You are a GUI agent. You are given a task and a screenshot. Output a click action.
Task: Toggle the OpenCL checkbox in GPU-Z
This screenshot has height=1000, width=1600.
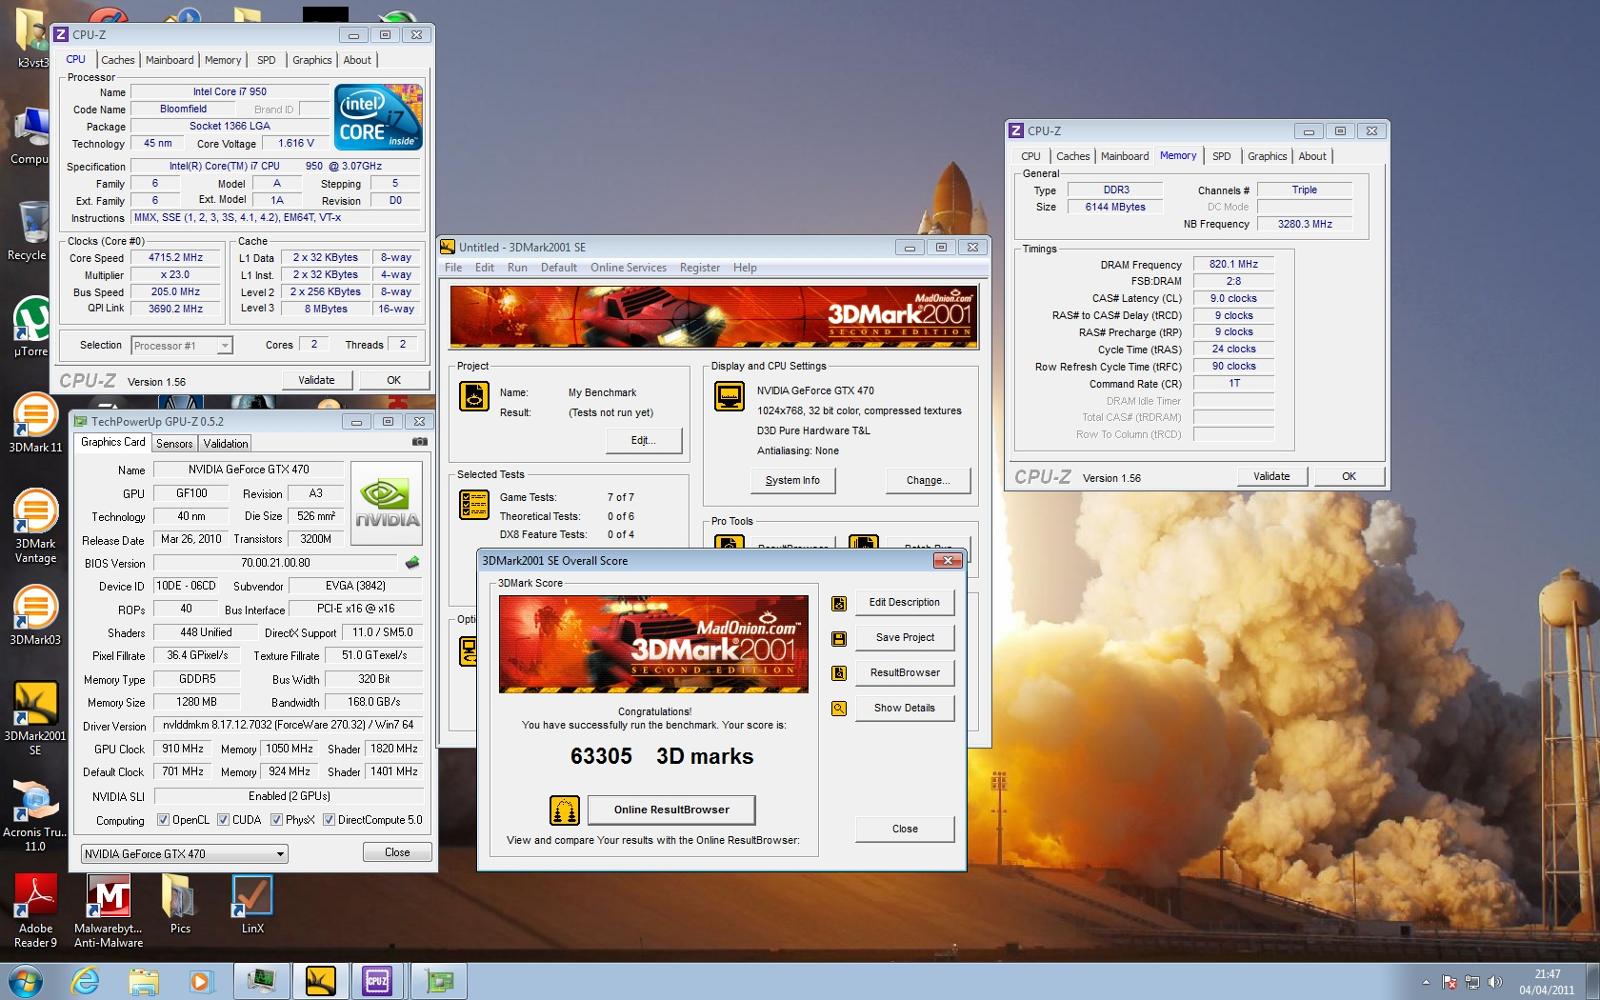point(163,820)
